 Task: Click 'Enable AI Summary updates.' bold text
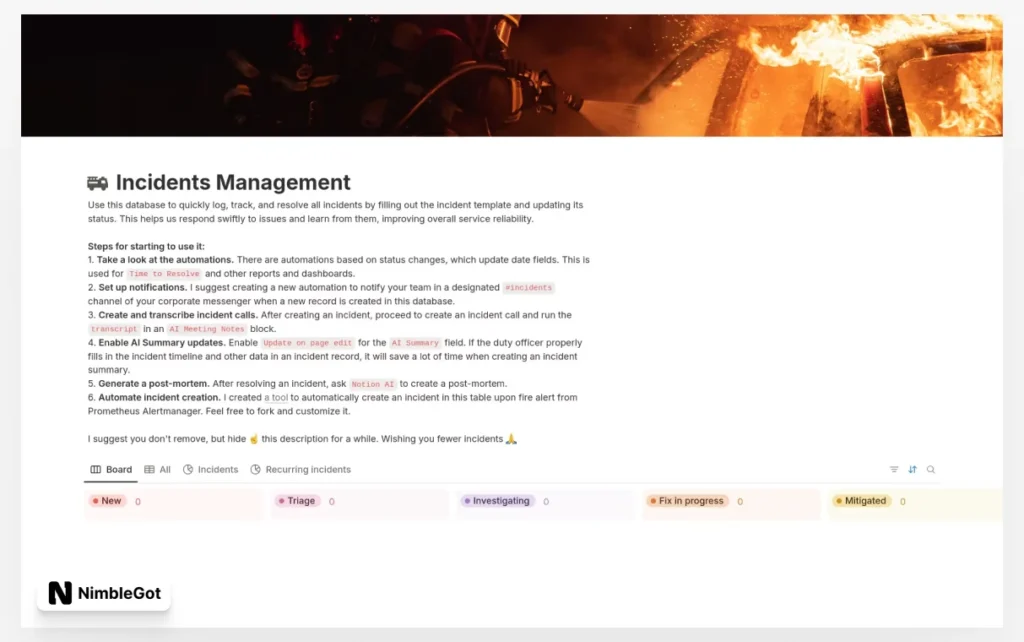click(162, 342)
